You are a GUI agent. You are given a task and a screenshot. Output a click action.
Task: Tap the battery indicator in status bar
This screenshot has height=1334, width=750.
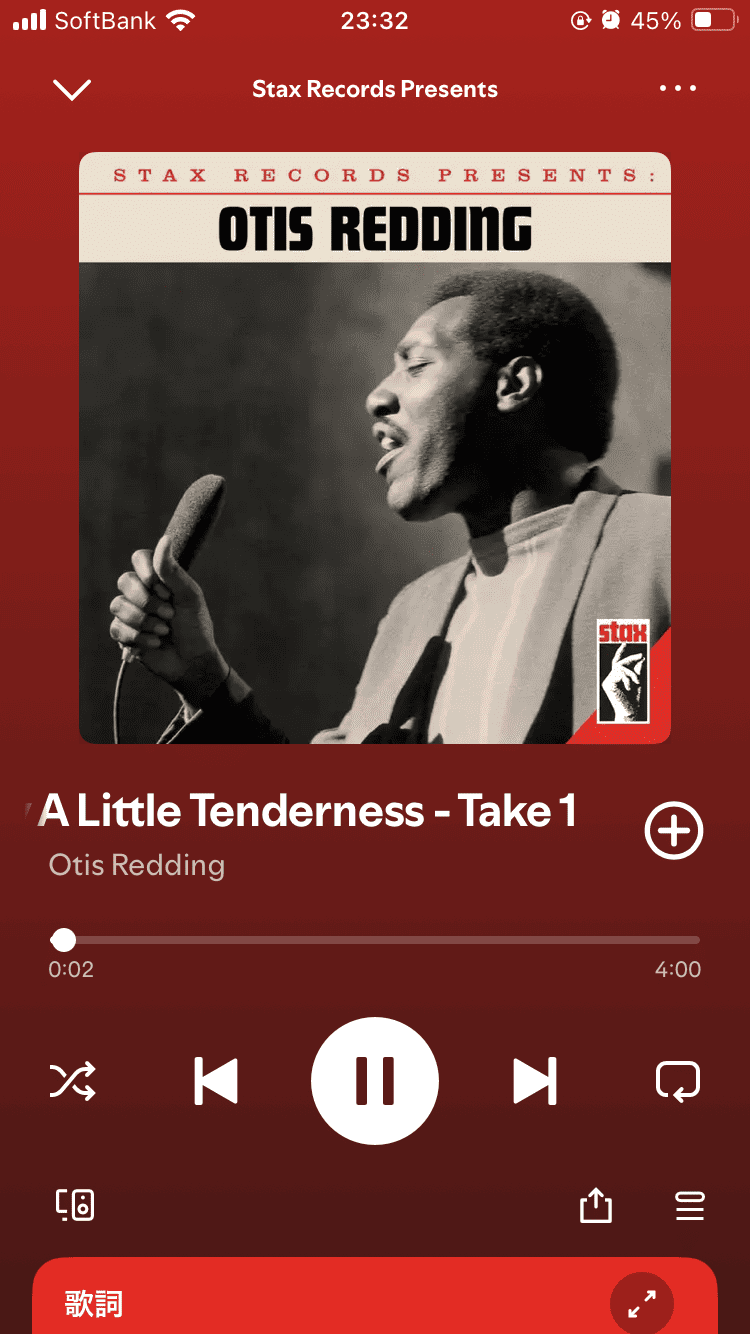(x=714, y=20)
